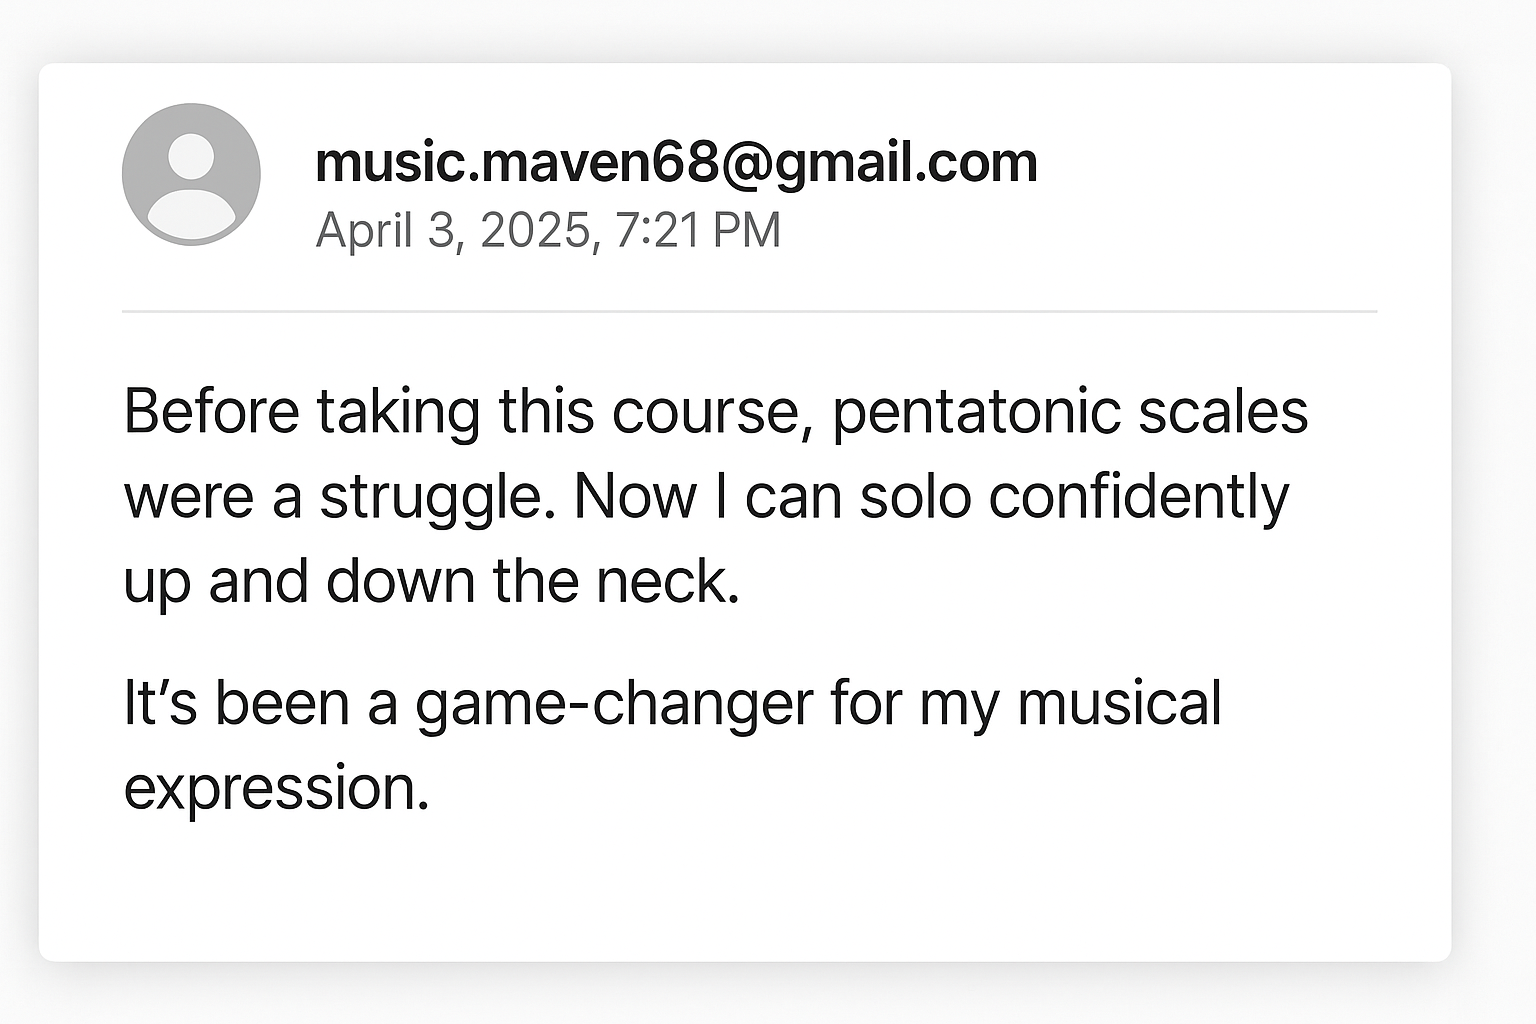Click the word "confidently" in the message
The width and height of the screenshot is (1536, 1024).
point(1138,497)
